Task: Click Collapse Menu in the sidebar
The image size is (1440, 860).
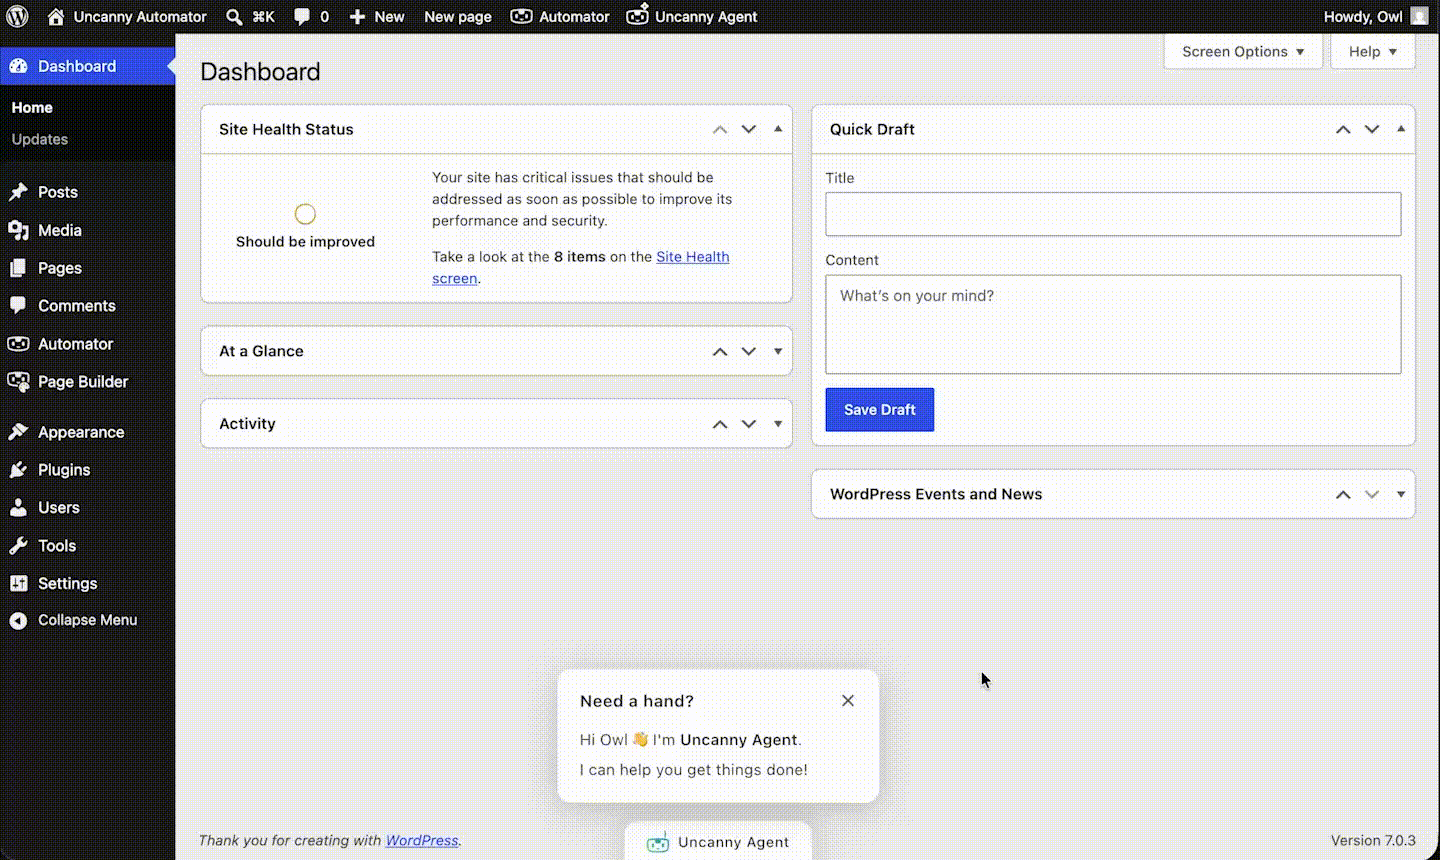Action: click(87, 620)
